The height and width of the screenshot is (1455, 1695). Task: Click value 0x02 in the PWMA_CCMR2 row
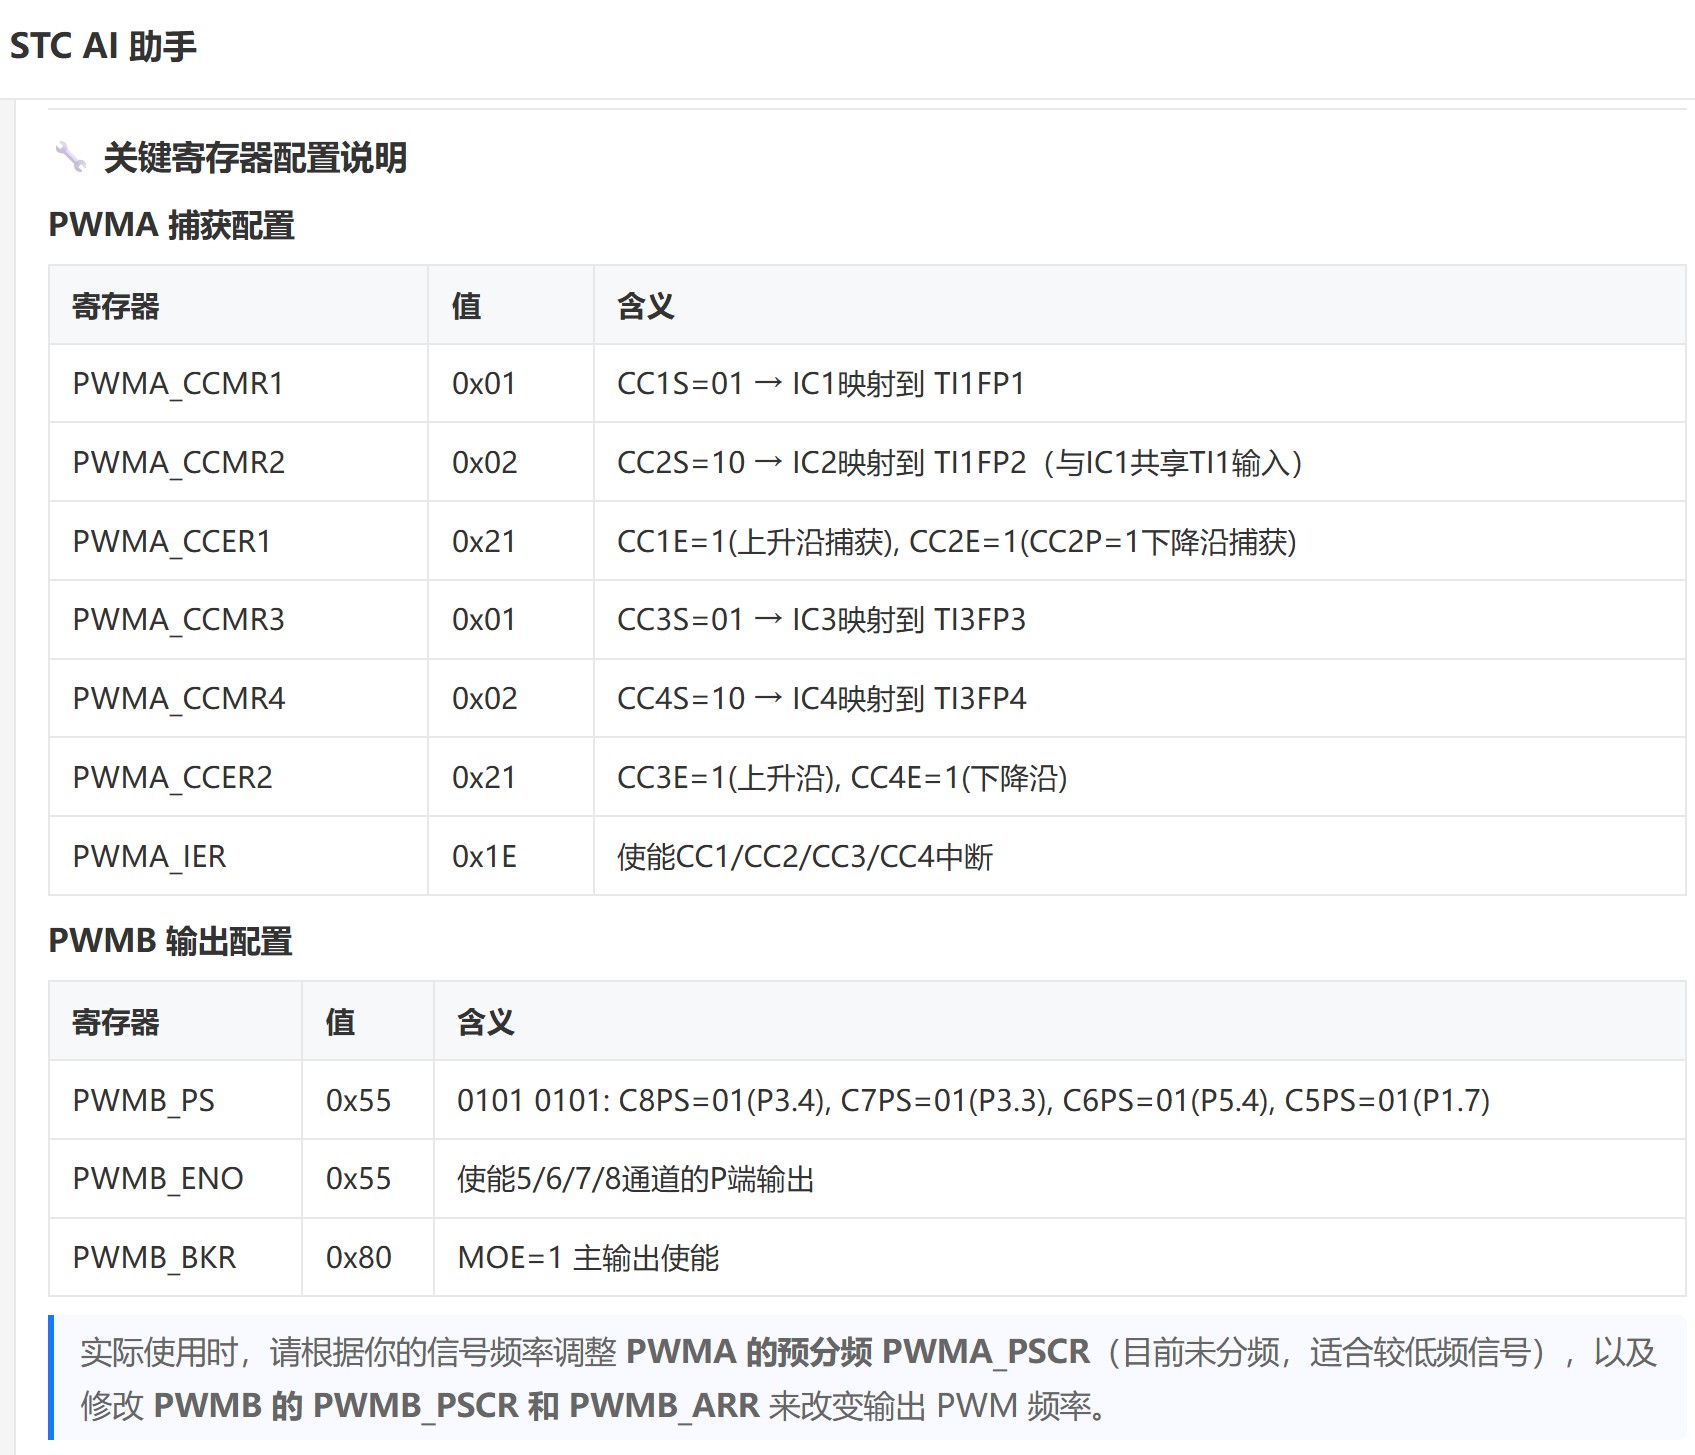pyautogui.click(x=485, y=463)
